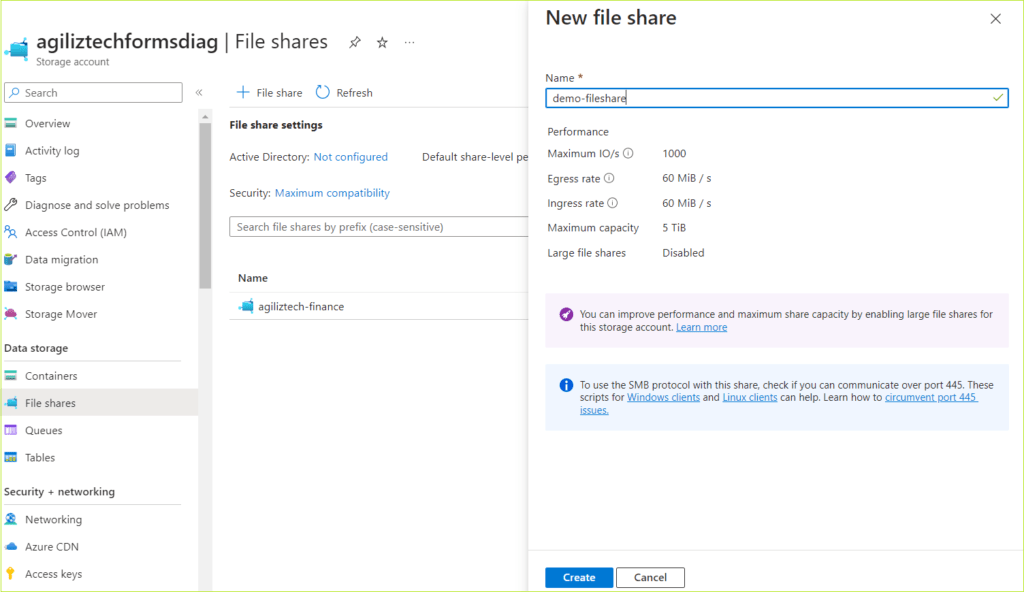
Task: Collapse the sidebar using the double chevron
Action: (198, 91)
